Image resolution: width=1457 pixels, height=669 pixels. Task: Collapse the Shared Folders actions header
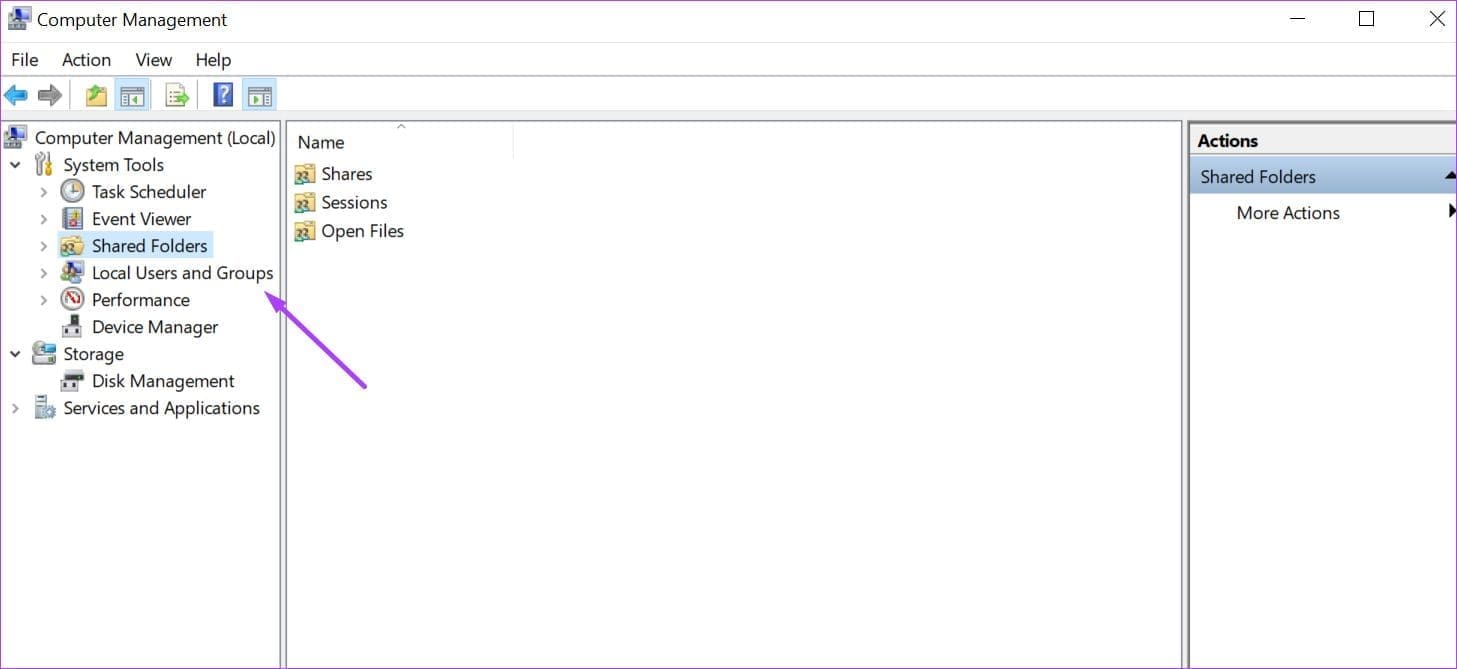(x=1449, y=177)
